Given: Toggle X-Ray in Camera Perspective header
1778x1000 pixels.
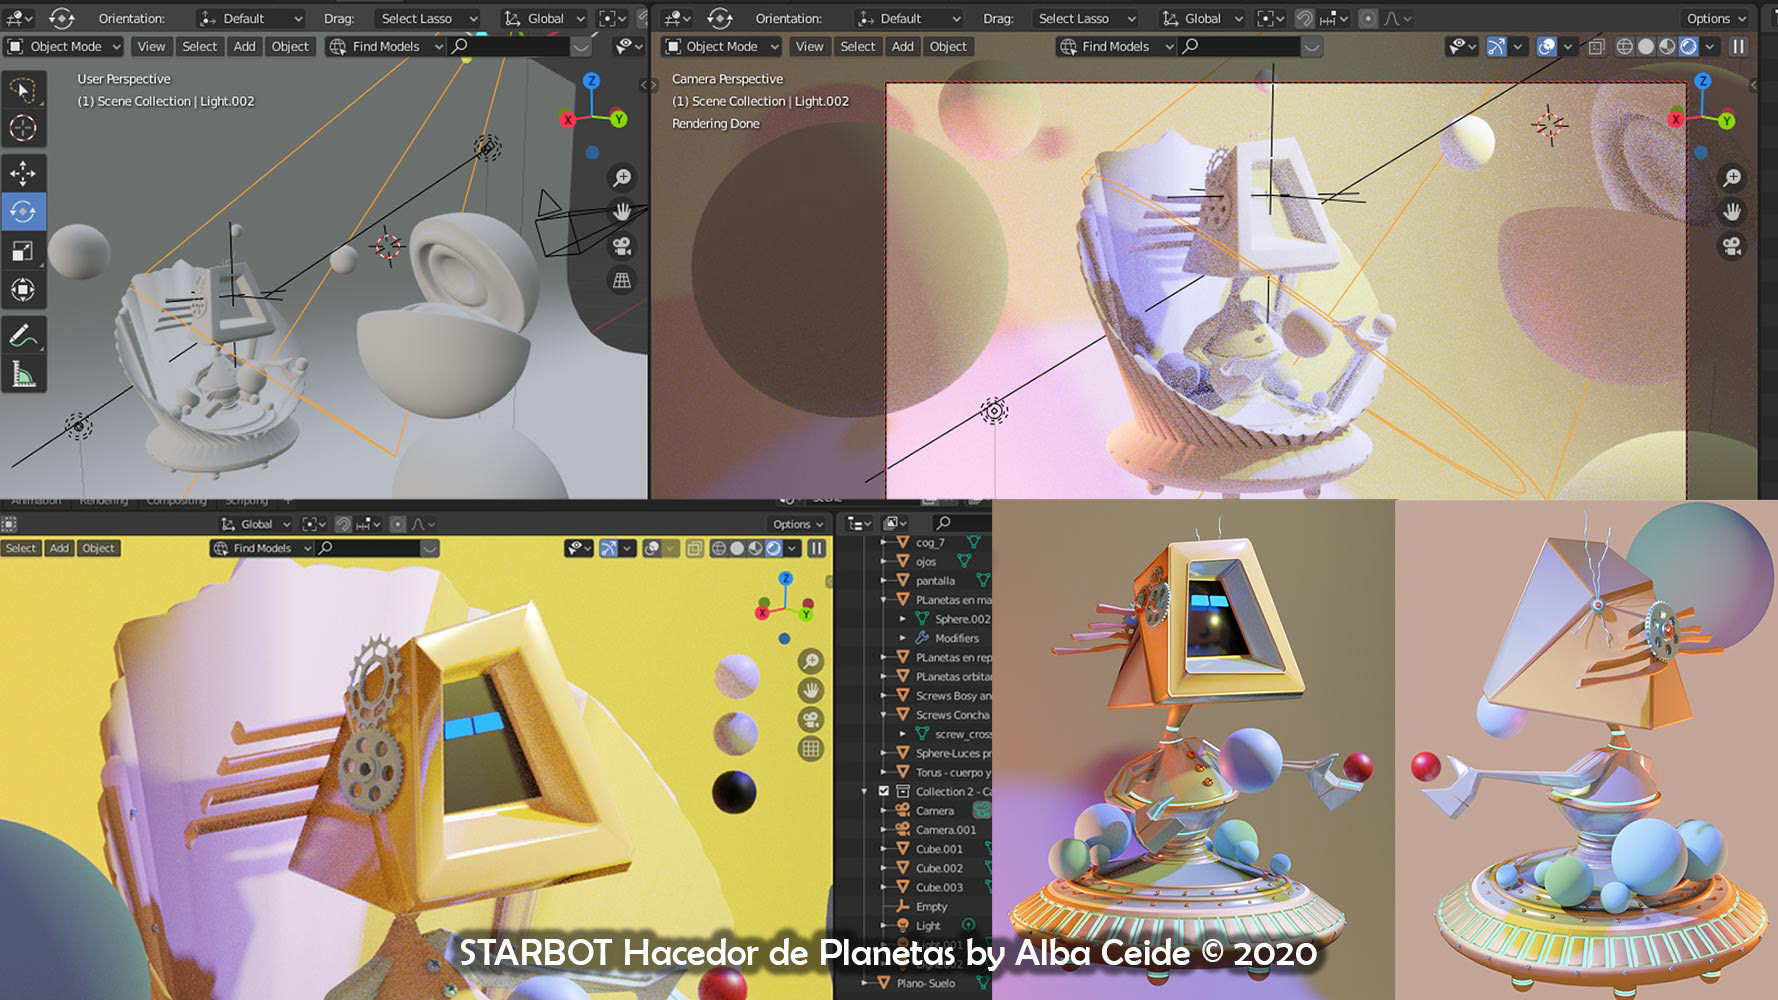Looking at the screenshot, I should [1596, 46].
